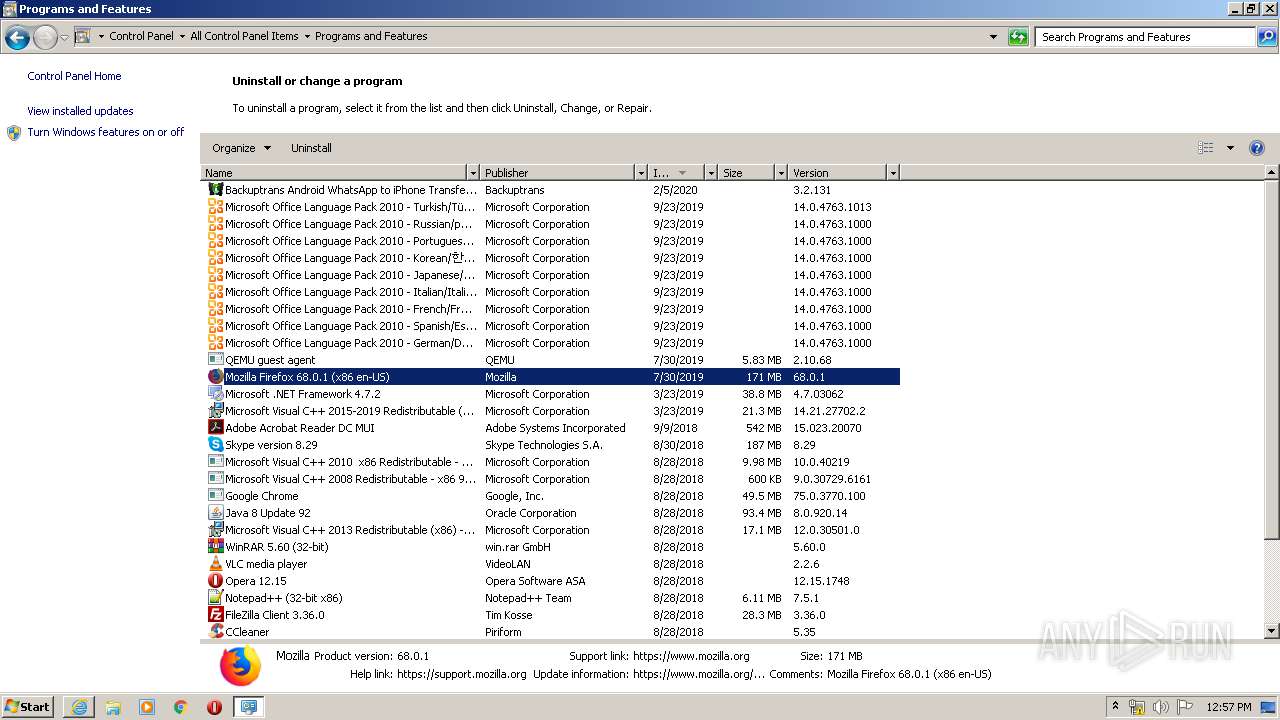Screen dimensions: 1280x720
Task: Click the Uninstall toolbar button
Action: [311, 148]
